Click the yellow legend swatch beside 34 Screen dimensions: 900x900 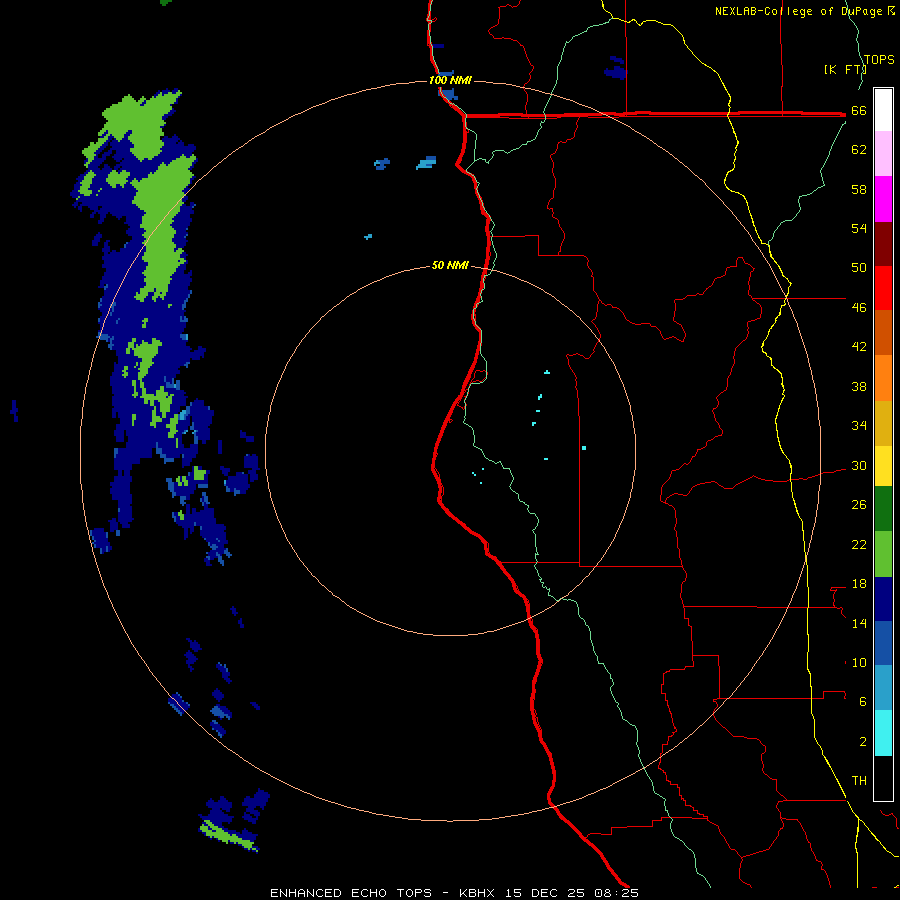coord(883,466)
